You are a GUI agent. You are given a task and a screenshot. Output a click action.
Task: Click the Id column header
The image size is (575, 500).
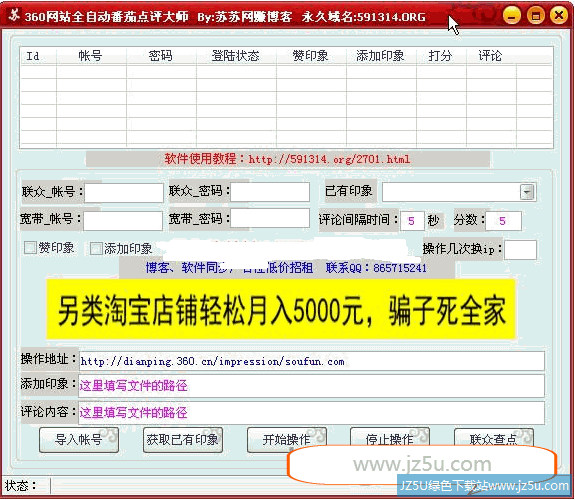[38, 56]
